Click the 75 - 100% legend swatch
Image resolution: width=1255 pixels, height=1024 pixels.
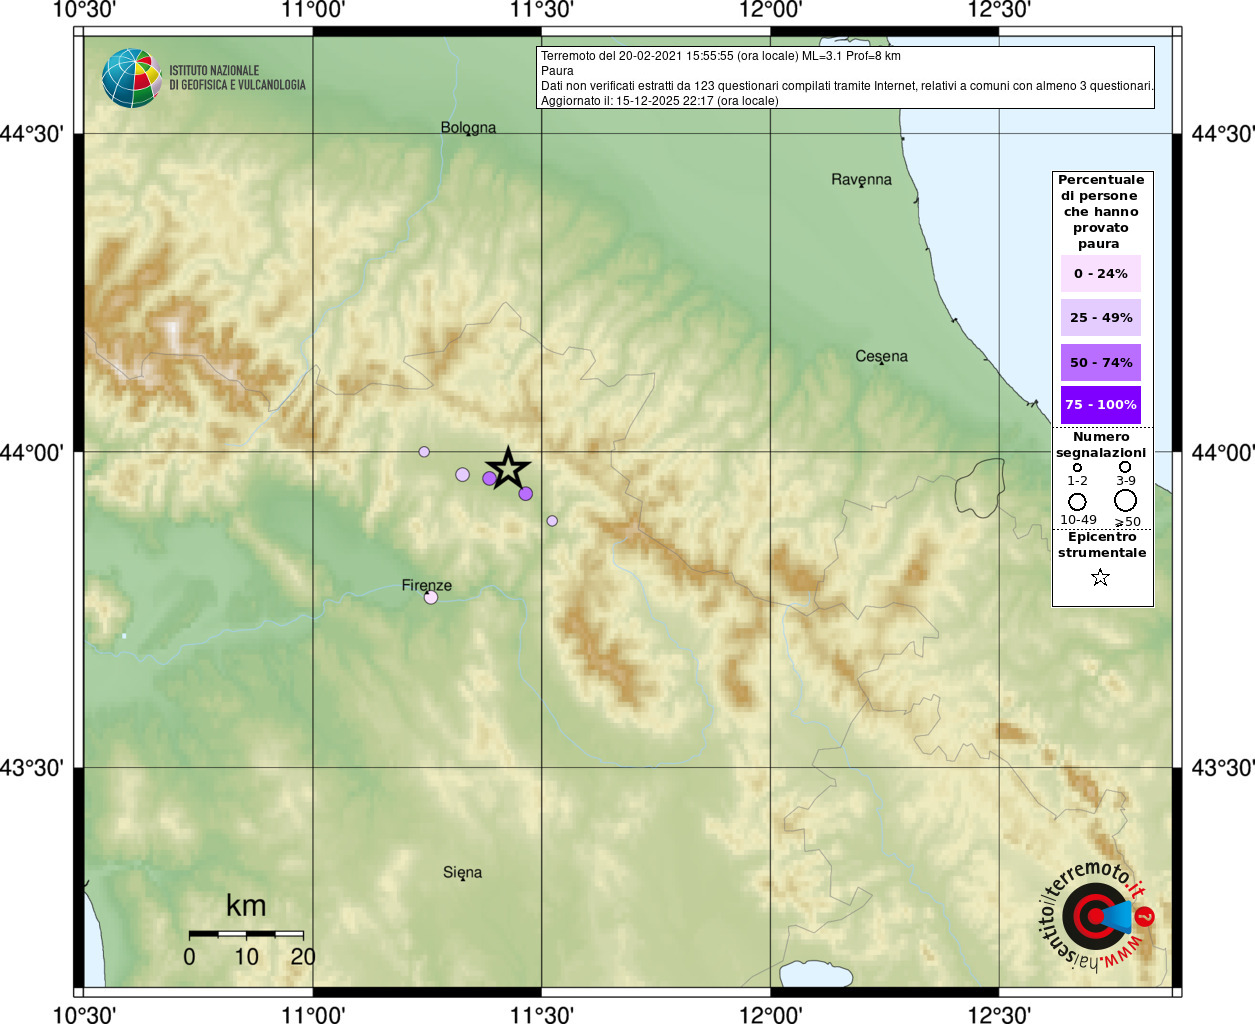(1100, 405)
